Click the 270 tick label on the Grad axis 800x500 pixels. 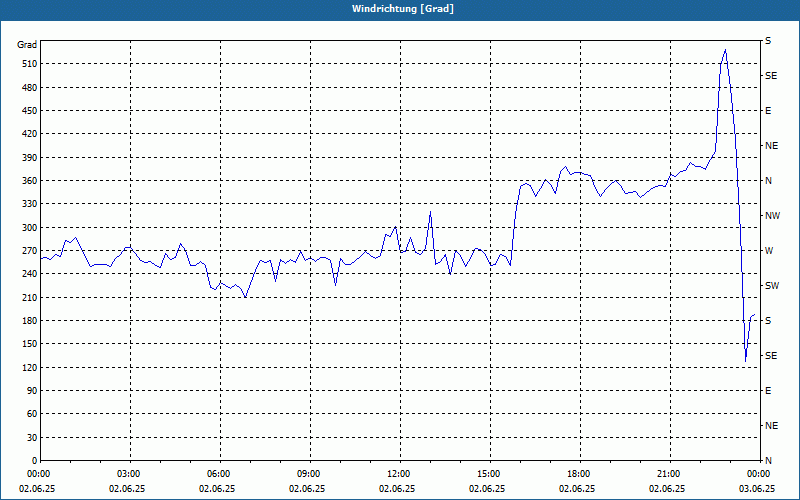pos(30,251)
